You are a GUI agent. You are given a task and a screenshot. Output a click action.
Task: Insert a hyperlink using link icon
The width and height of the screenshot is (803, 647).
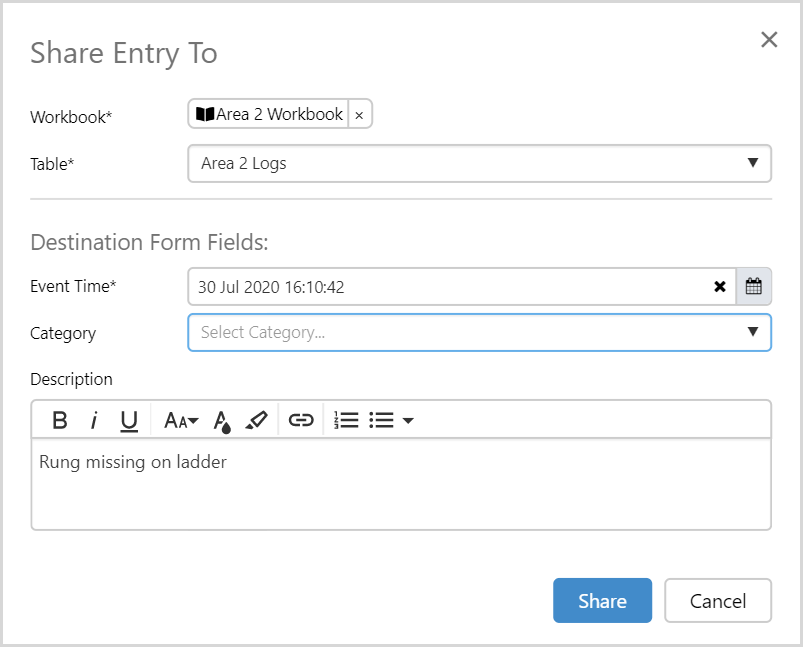[x=301, y=420]
